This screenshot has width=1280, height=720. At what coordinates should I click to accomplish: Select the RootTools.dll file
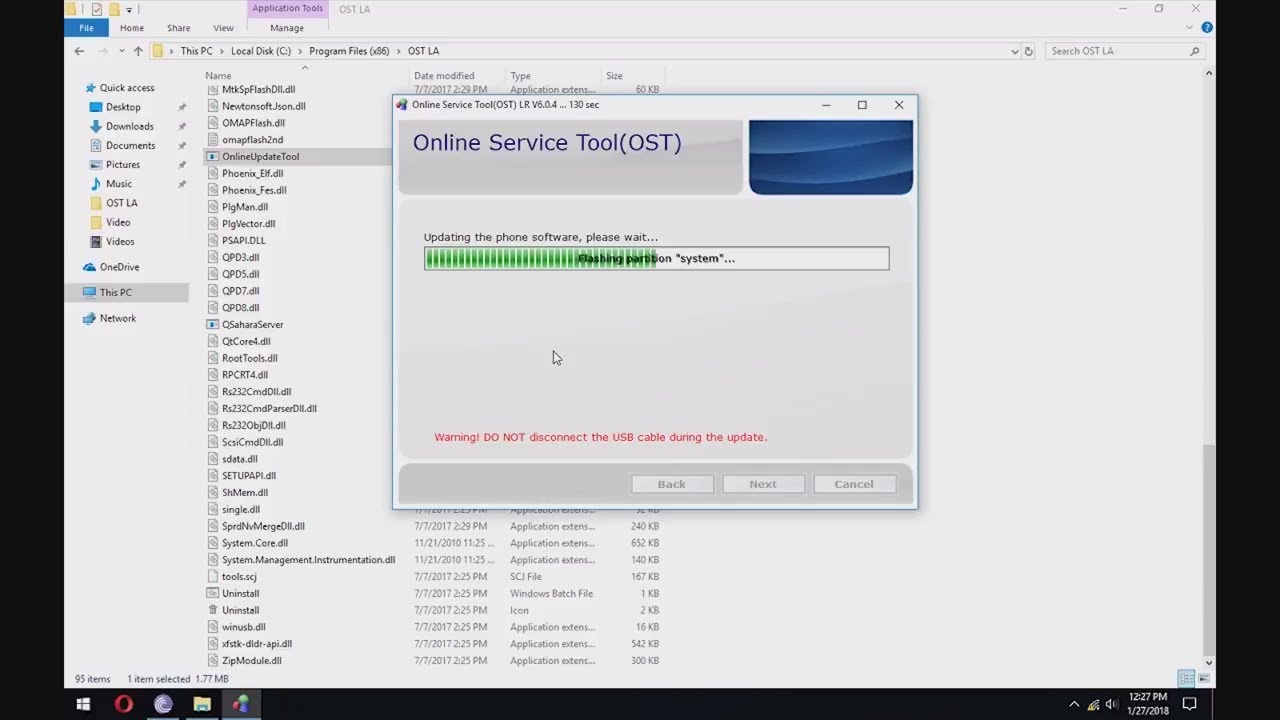(250, 358)
